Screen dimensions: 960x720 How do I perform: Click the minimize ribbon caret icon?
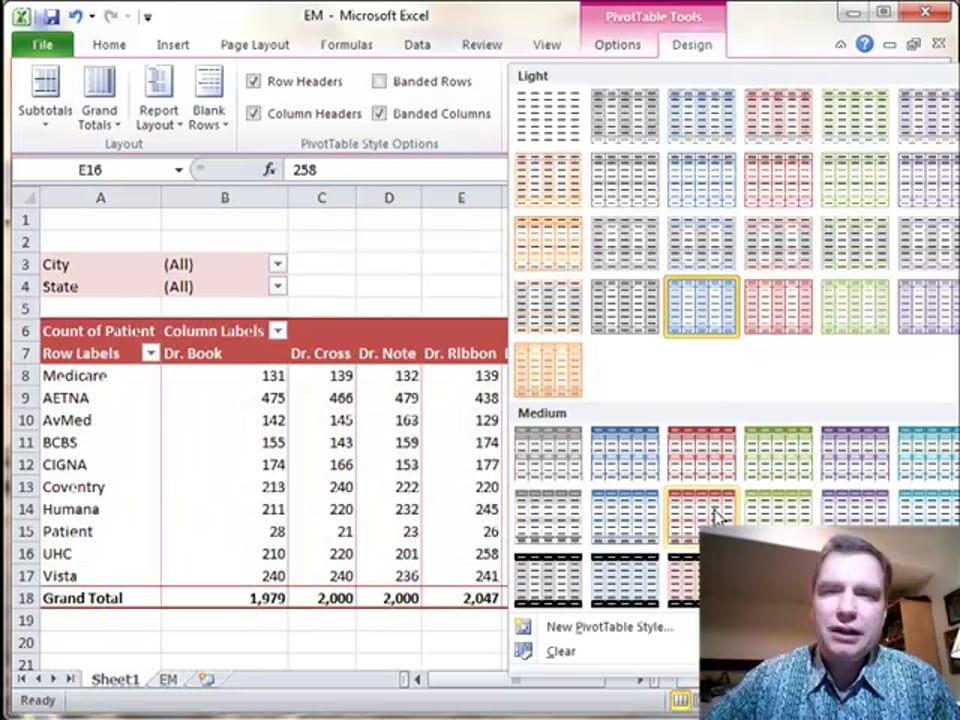click(x=841, y=44)
